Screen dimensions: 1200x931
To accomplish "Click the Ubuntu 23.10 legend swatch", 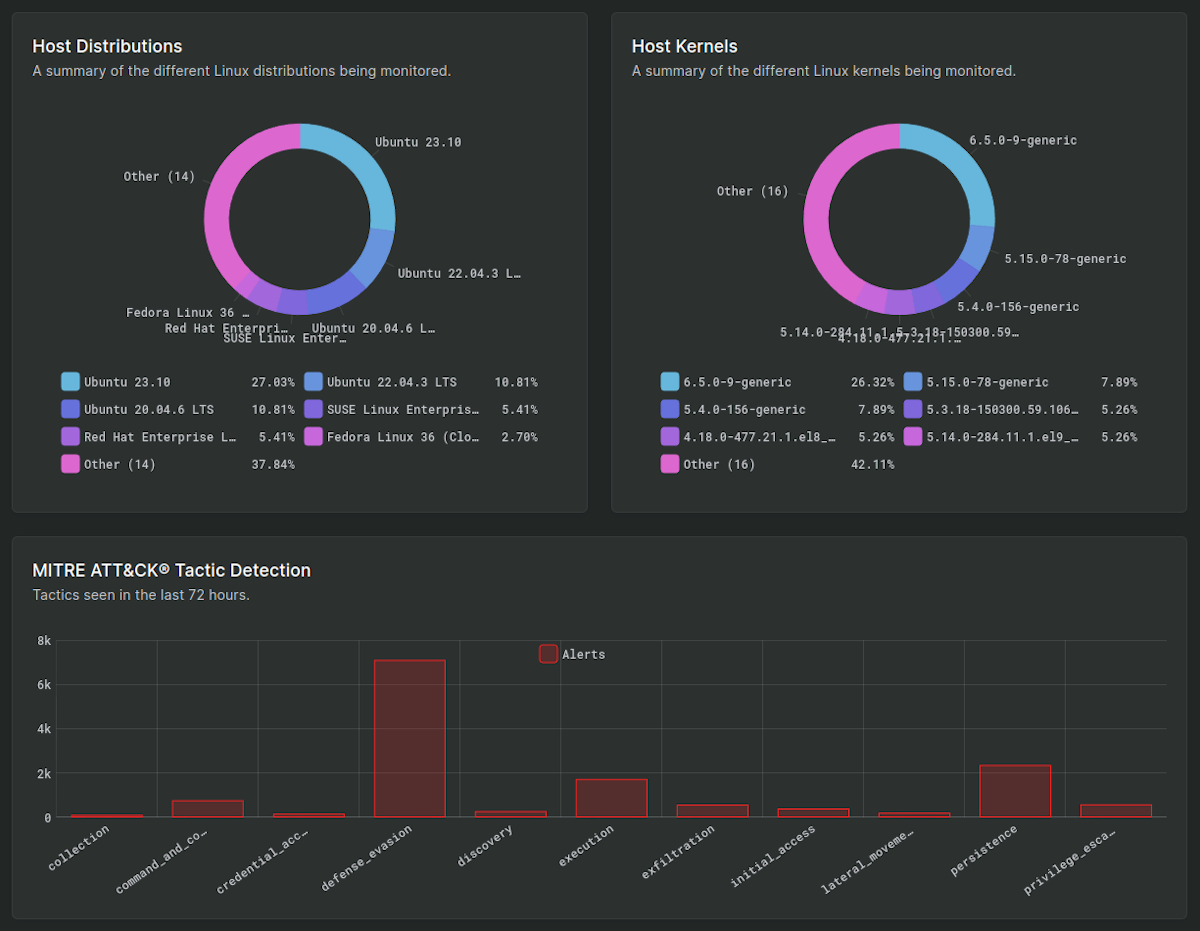I will click(x=68, y=381).
